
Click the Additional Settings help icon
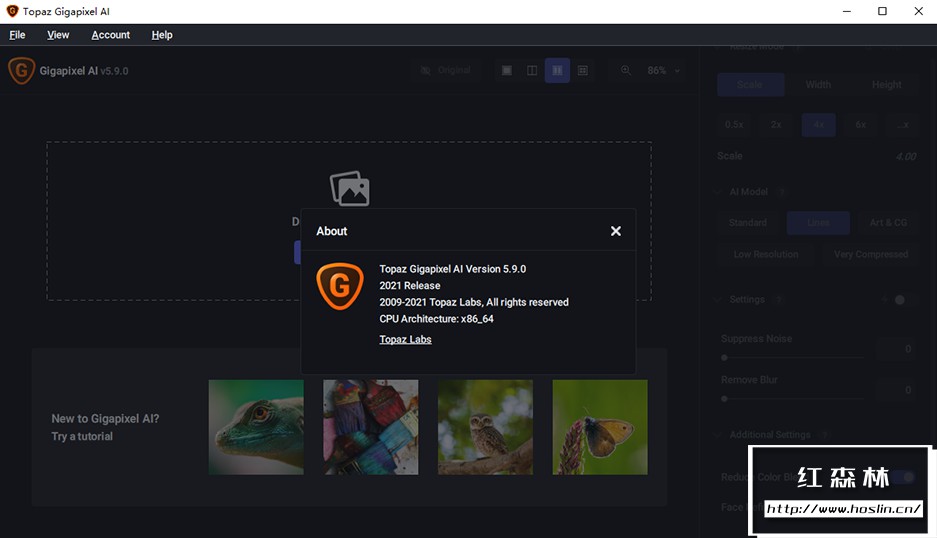[x=825, y=435]
